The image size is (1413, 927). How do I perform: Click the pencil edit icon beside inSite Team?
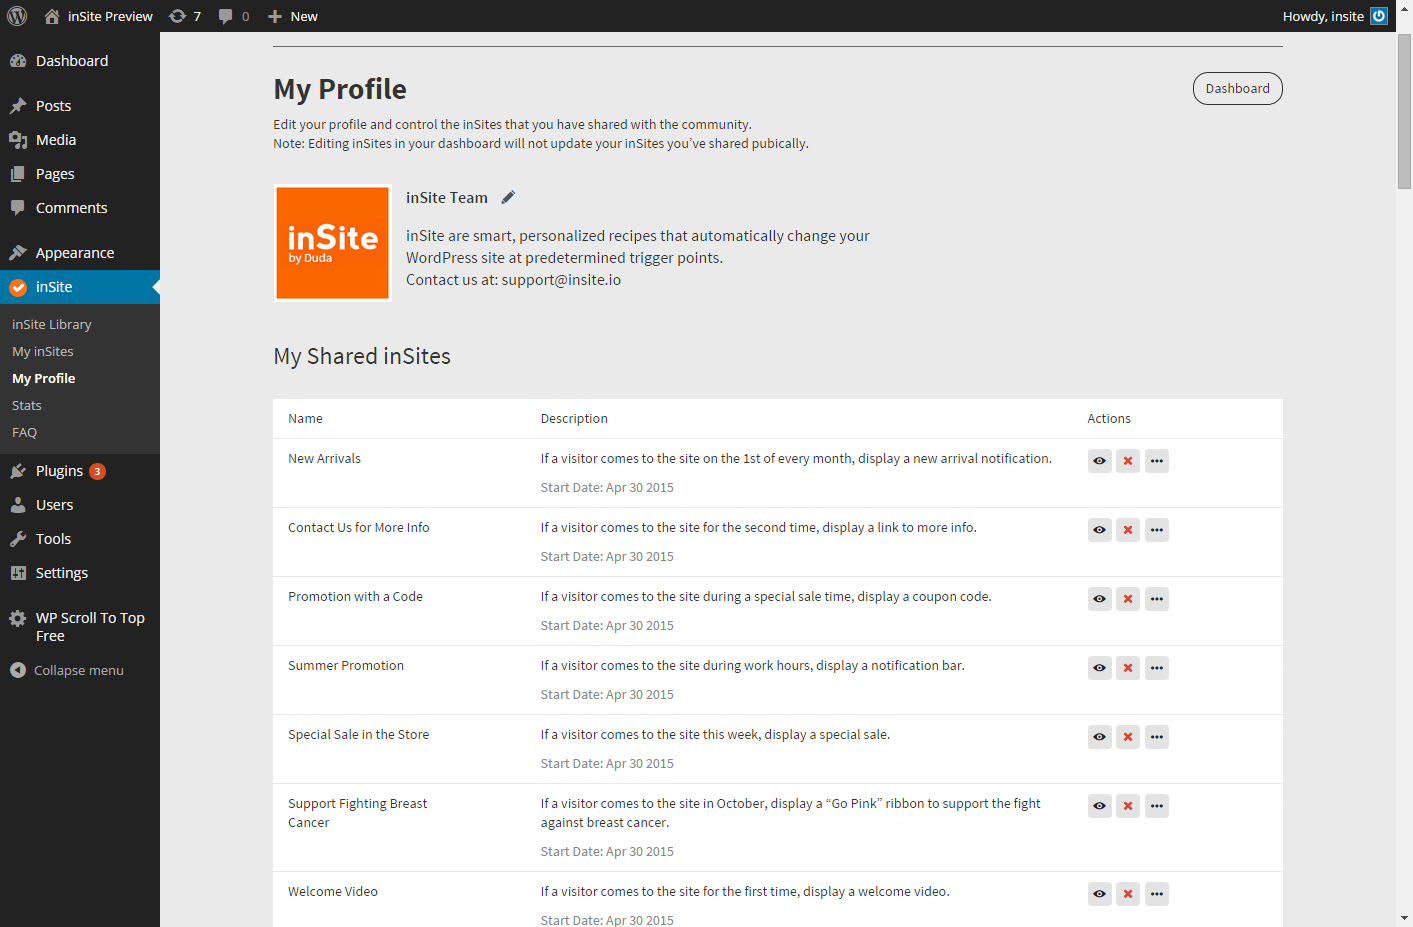click(508, 198)
